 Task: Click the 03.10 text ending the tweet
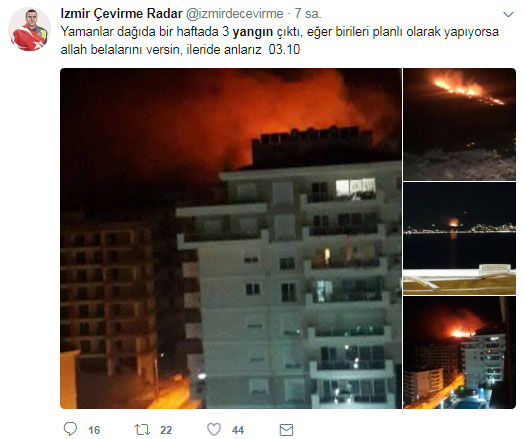(x=284, y=49)
